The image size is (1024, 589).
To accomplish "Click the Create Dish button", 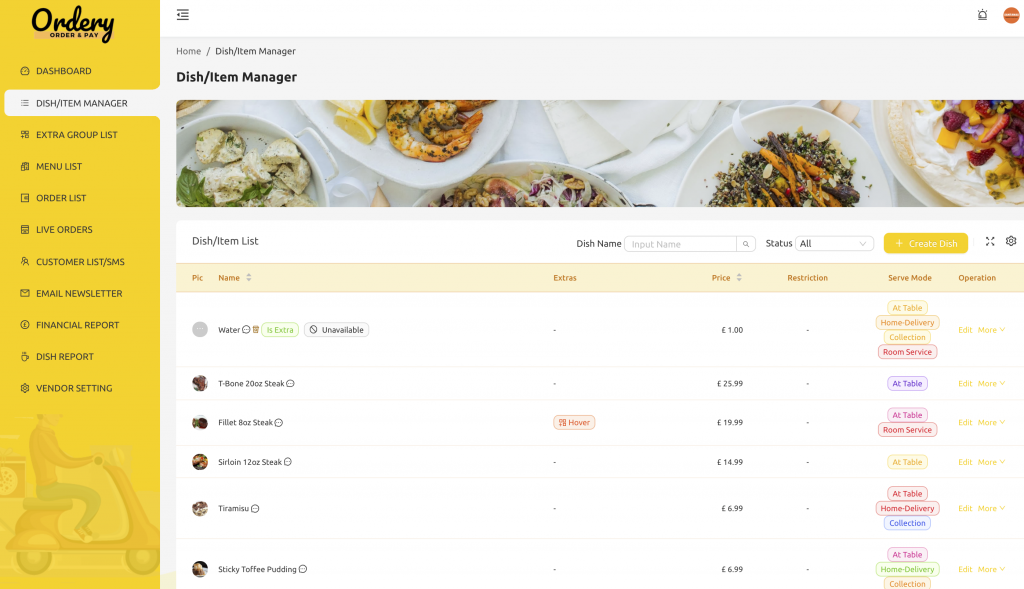I will [925, 244].
